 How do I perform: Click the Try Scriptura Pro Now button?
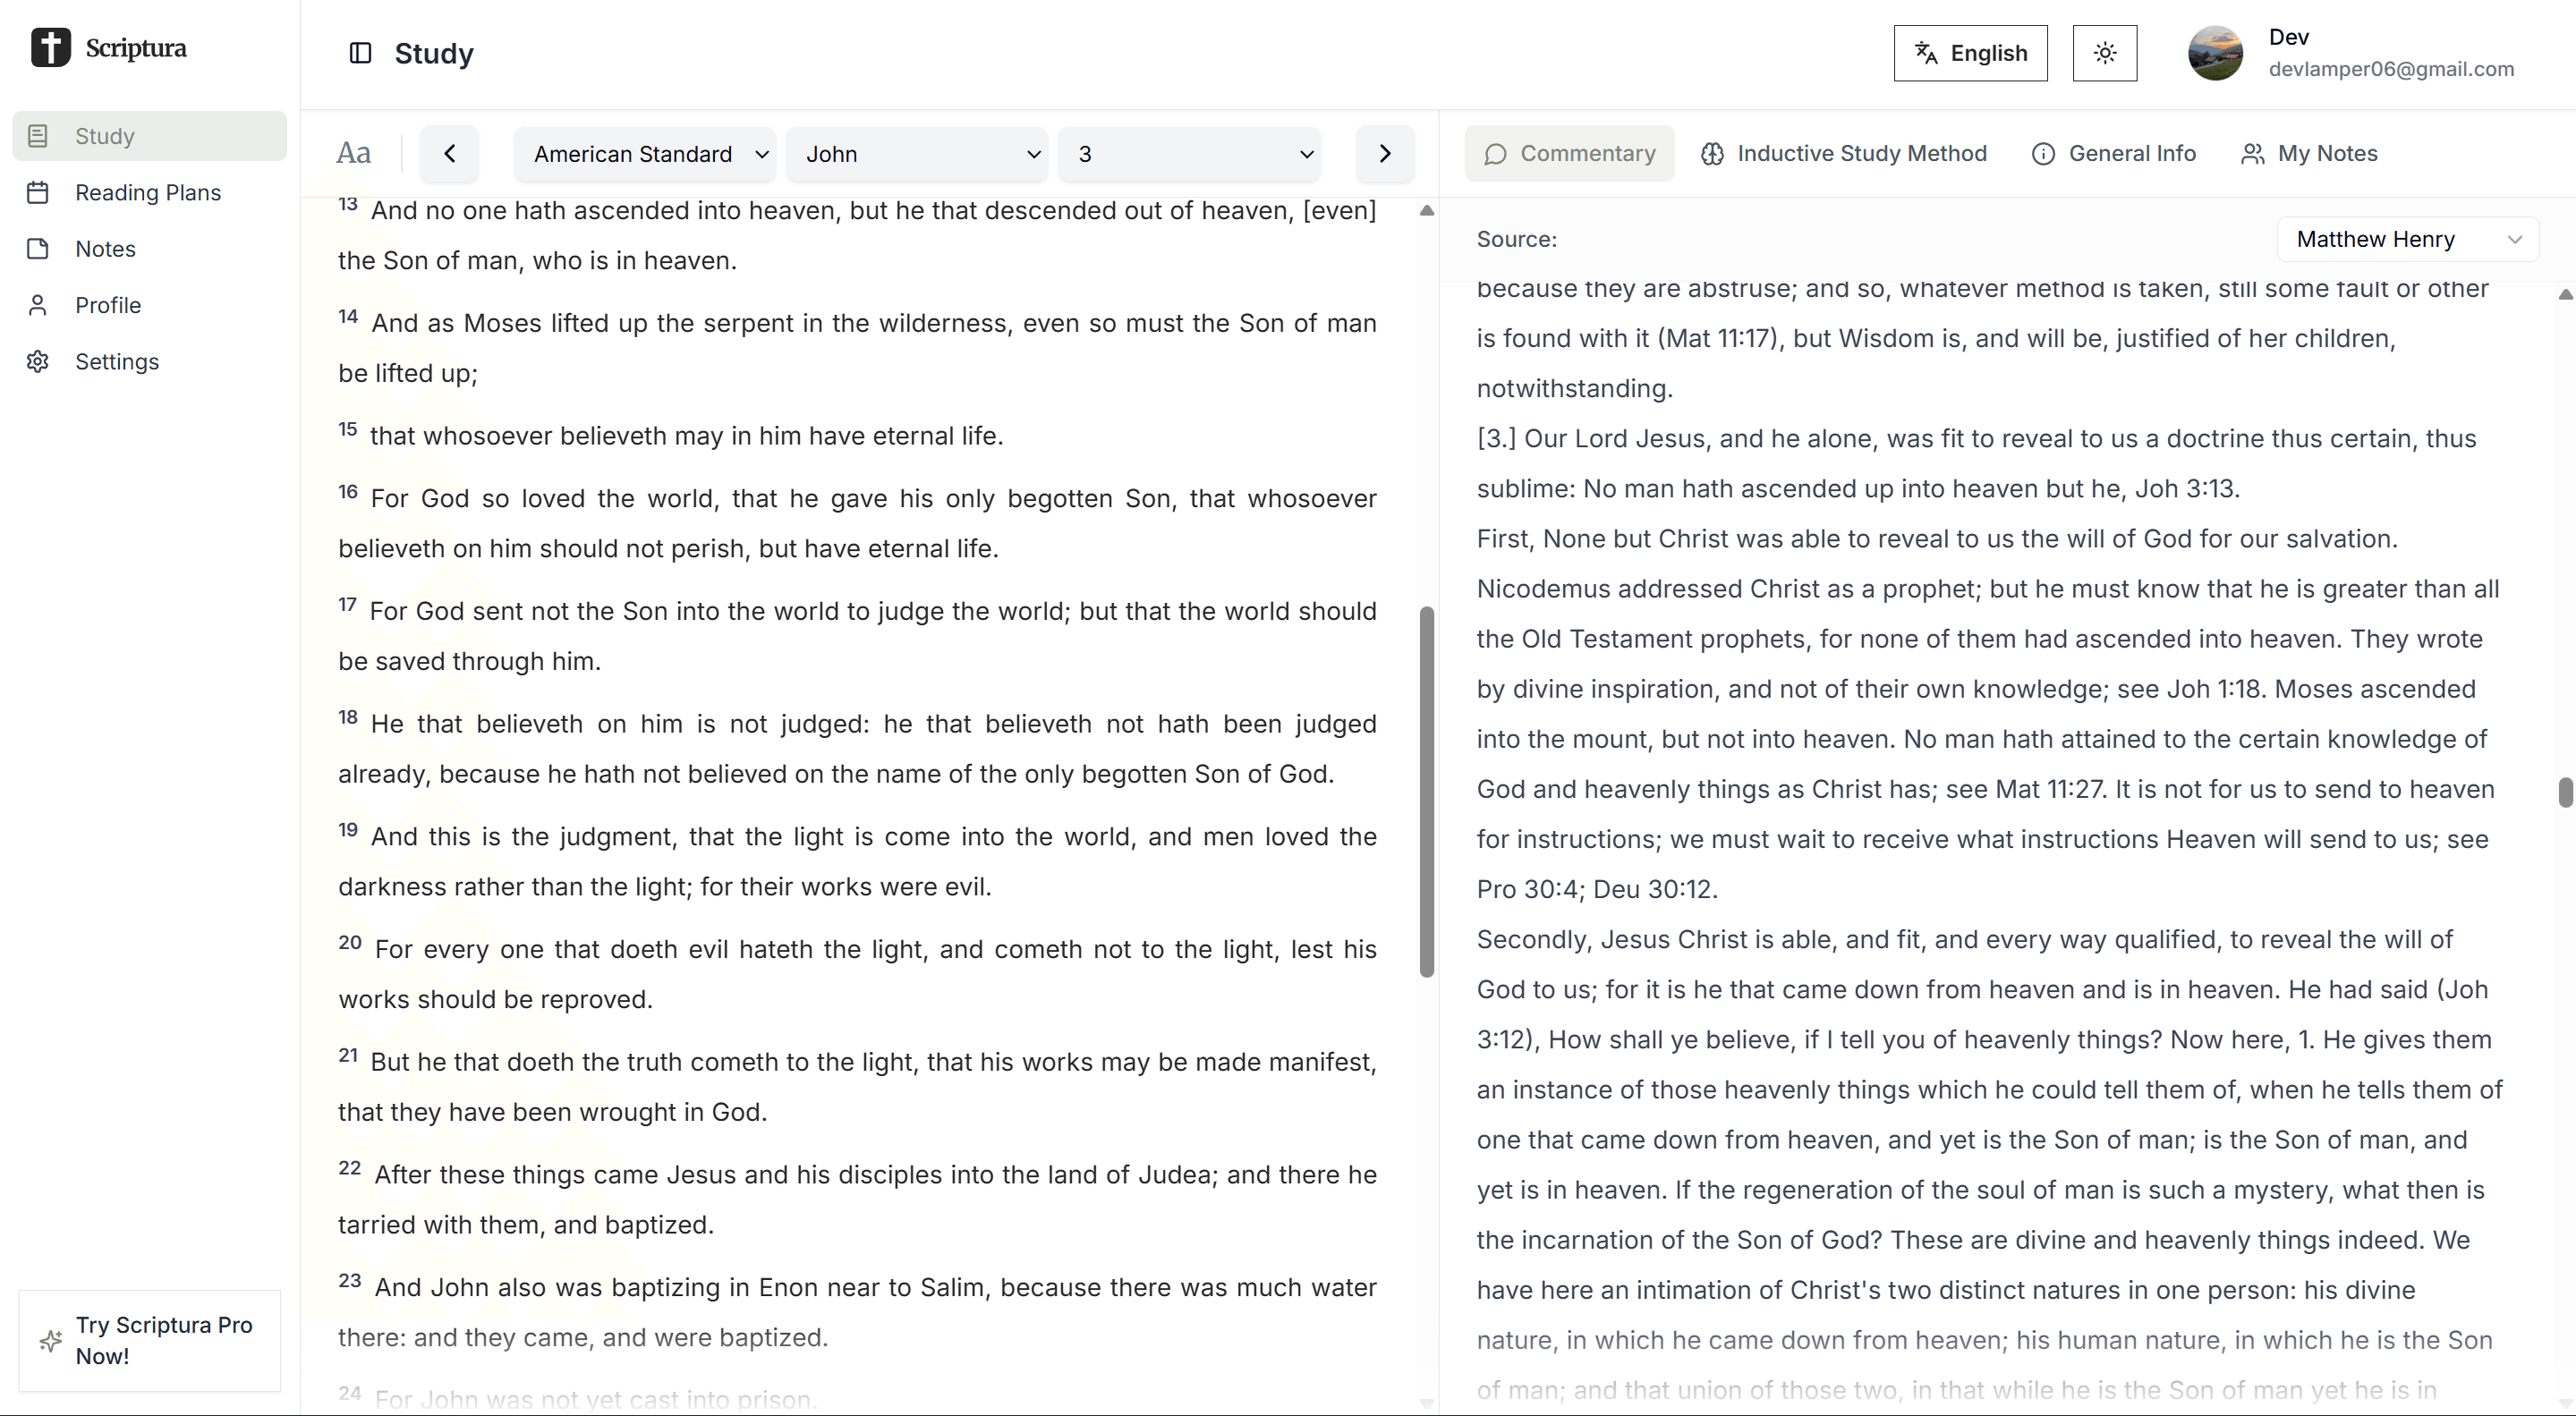(150, 1340)
